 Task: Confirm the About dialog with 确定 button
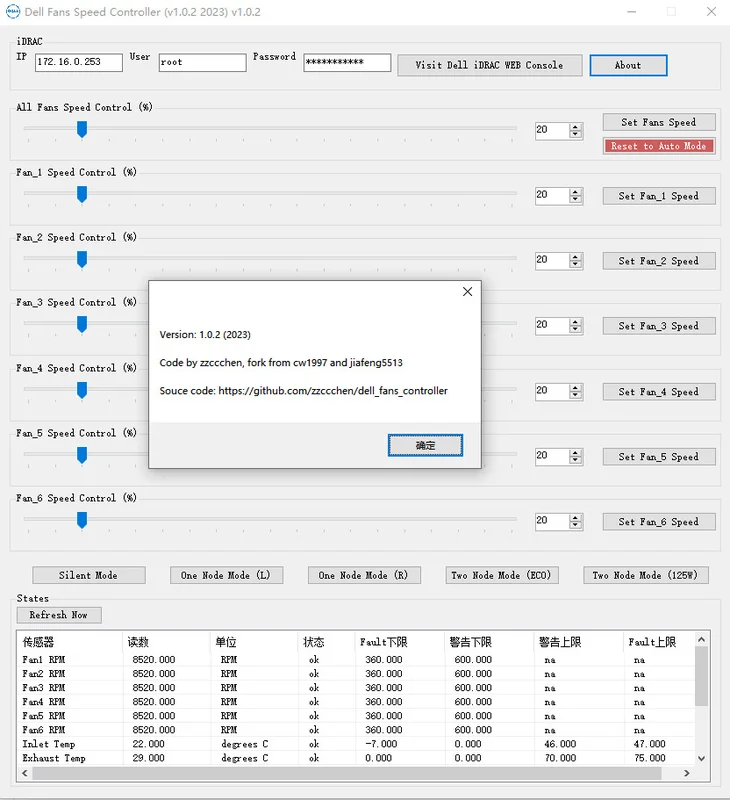point(425,445)
